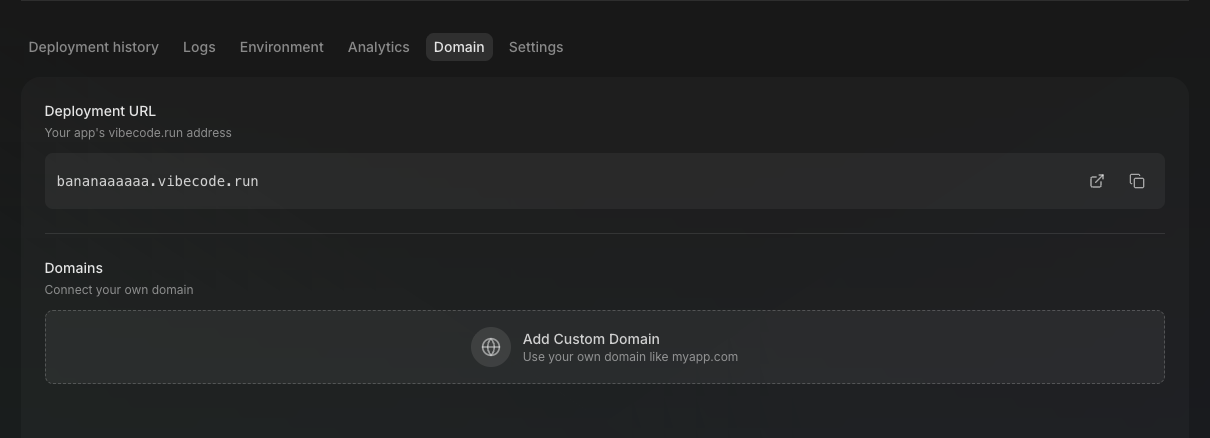
Task: Open deployment URL in new tab icon
Action: tap(1097, 181)
